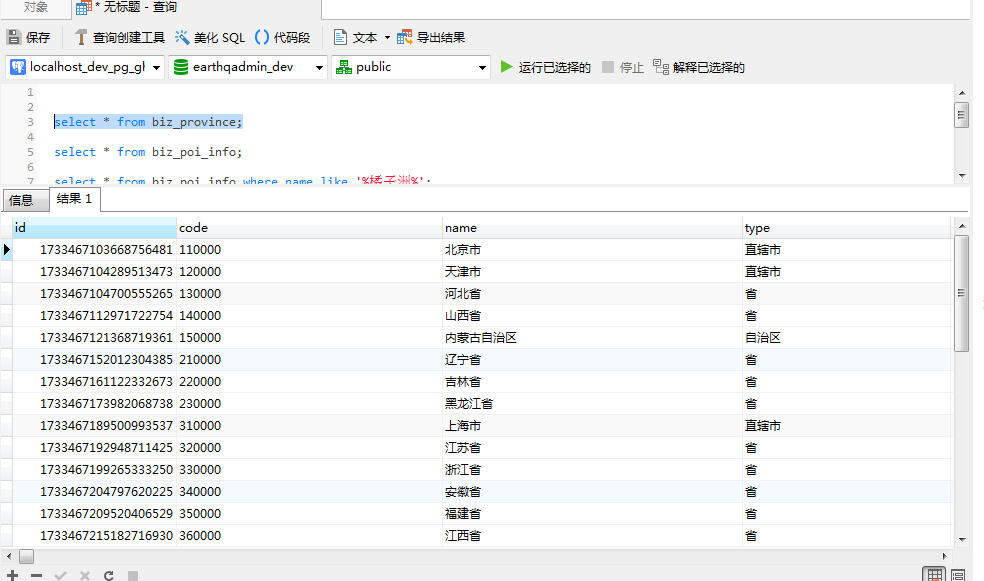The width and height of the screenshot is (984, 581).
Task: Select cell 黑龙江省
Action: coord(592,403)
